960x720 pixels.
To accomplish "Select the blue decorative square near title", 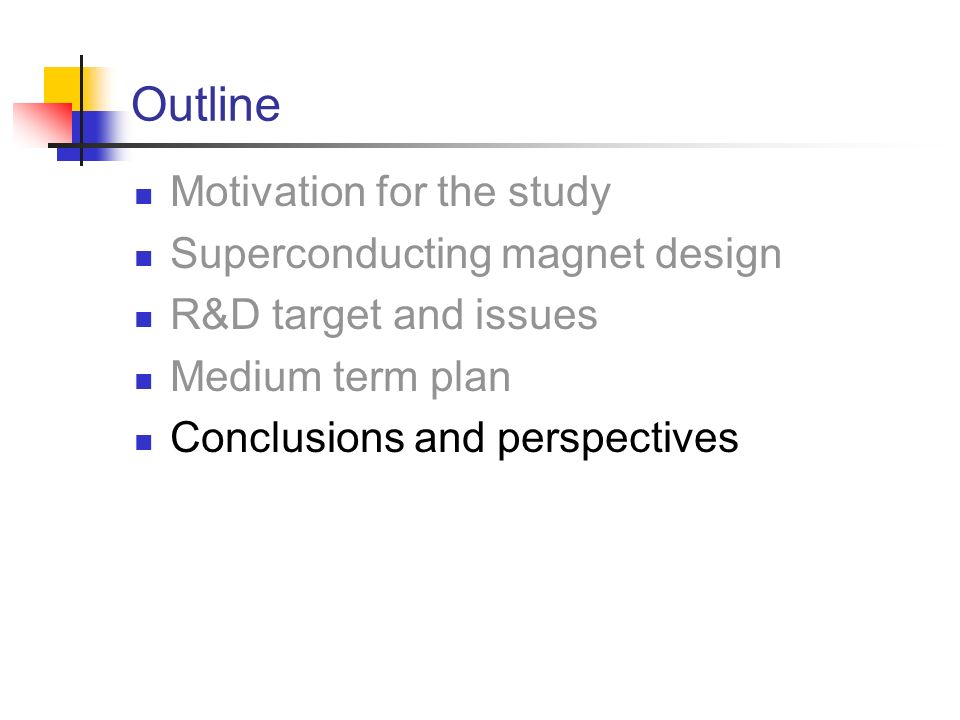I will pos(92,136).
